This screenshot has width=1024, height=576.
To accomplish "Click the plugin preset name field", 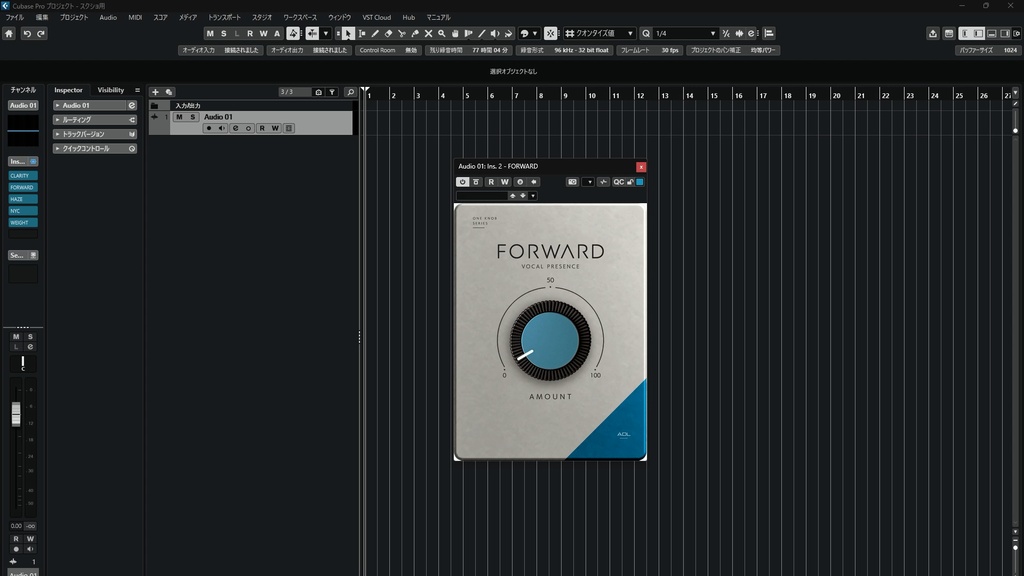I will [482, 196].
